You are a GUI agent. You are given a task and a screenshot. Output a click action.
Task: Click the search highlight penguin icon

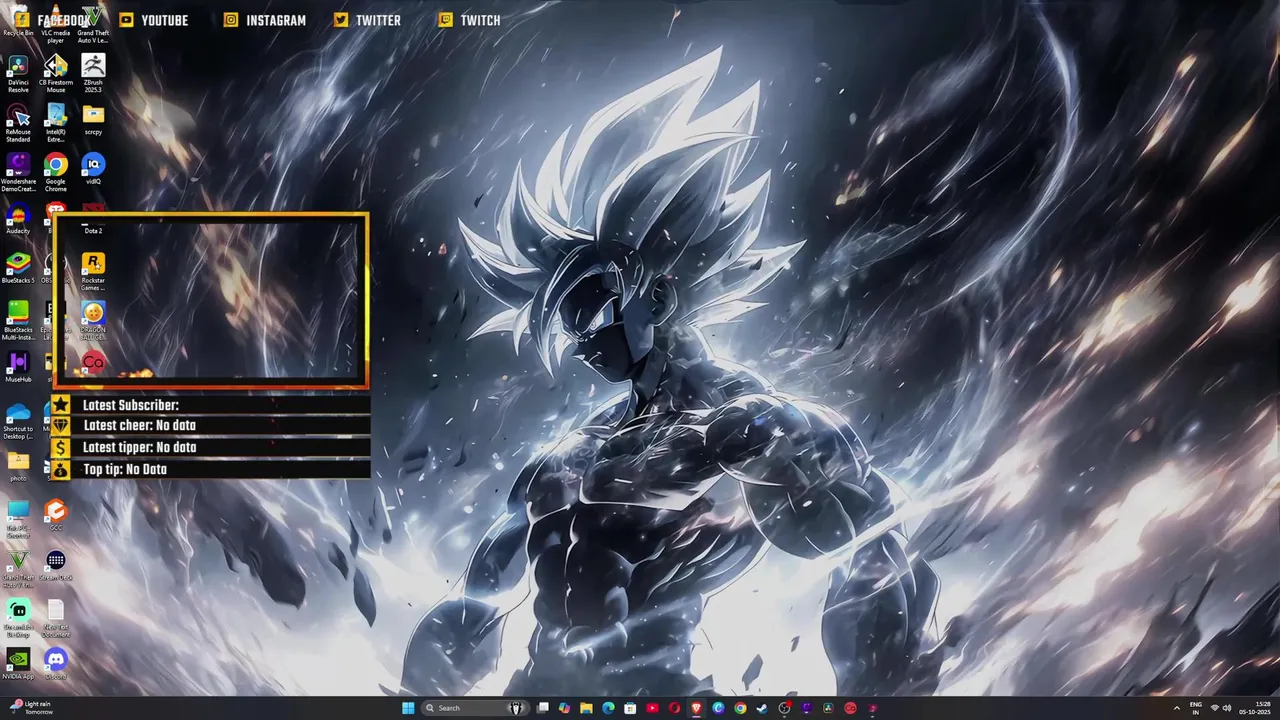(x=515, y=708)
